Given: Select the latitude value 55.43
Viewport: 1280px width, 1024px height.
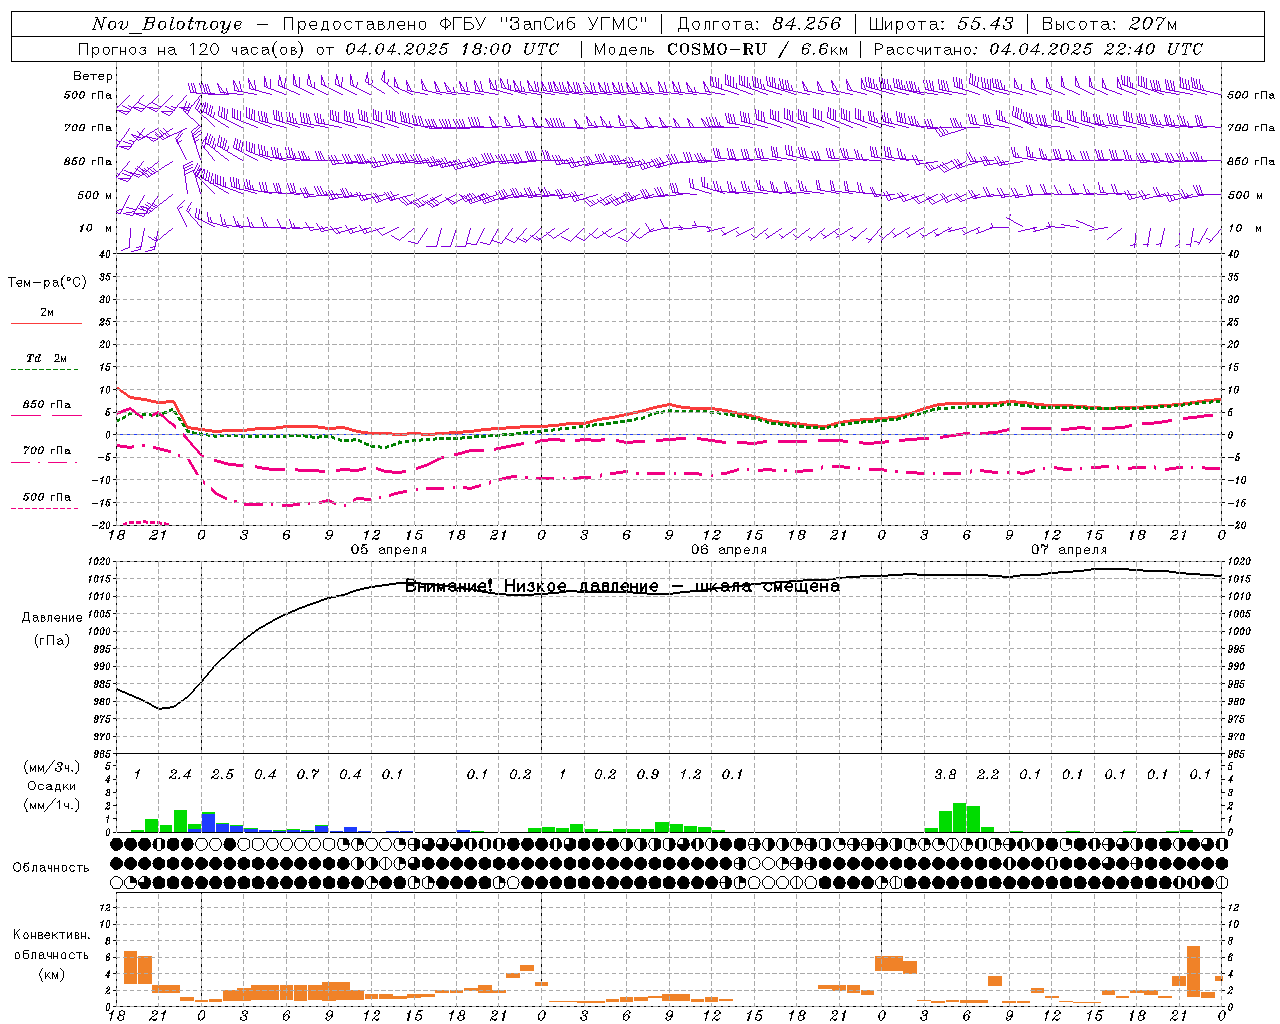Looking at the screenshot, I should pos(985,24).
